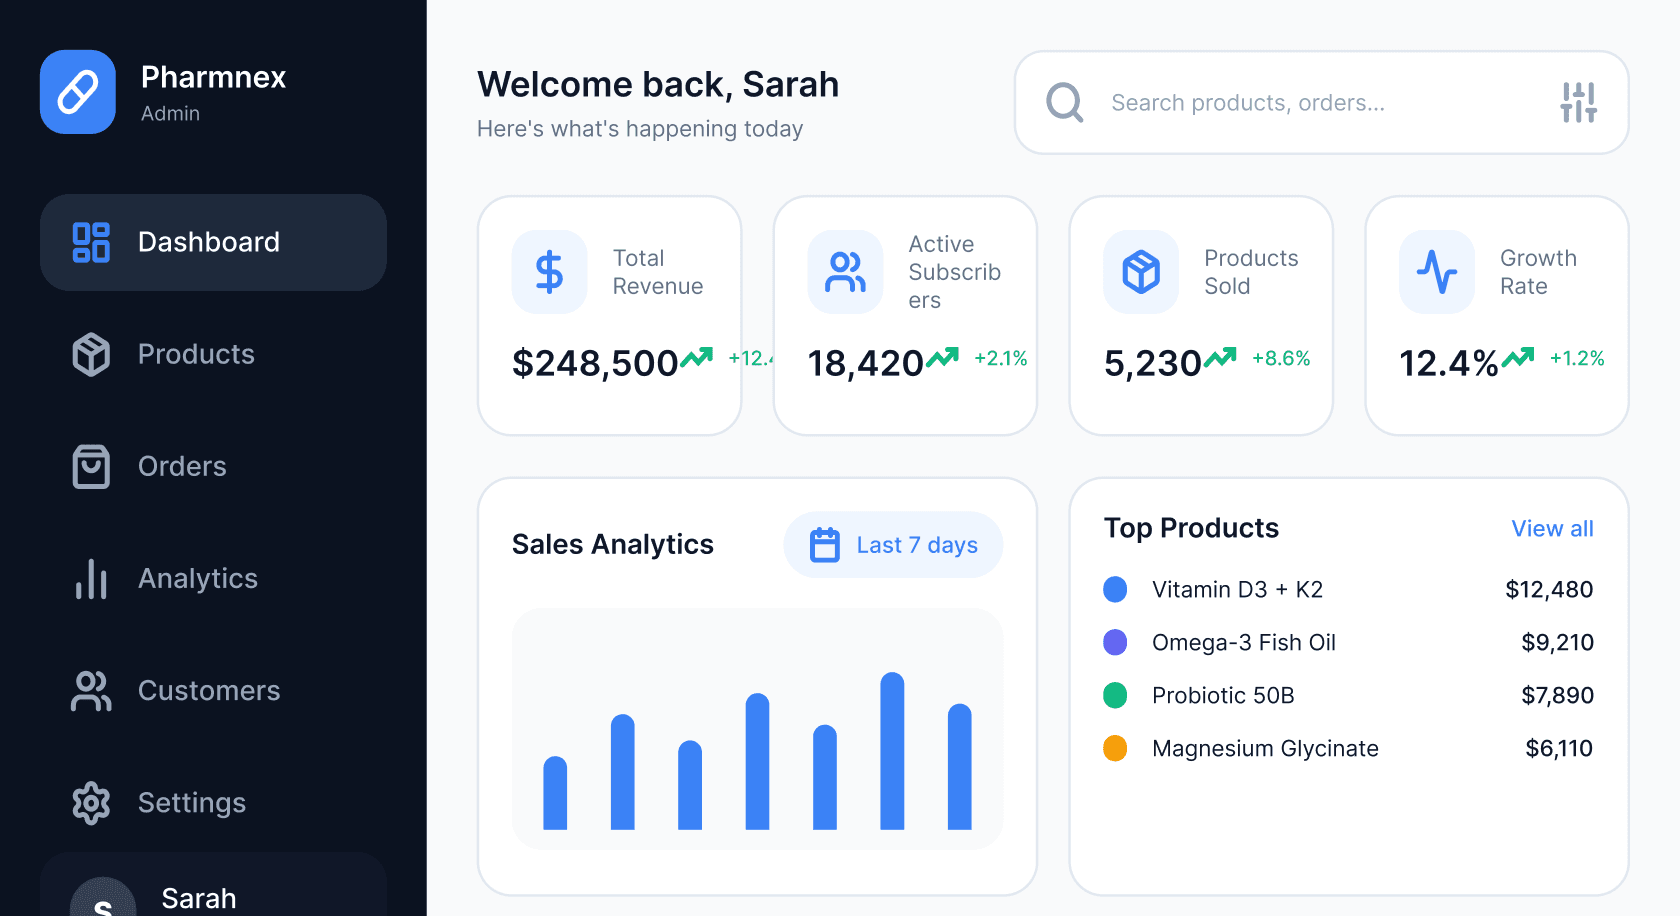
Task: Click the Growth Rate pulse icon
Action: [1437, 272]
